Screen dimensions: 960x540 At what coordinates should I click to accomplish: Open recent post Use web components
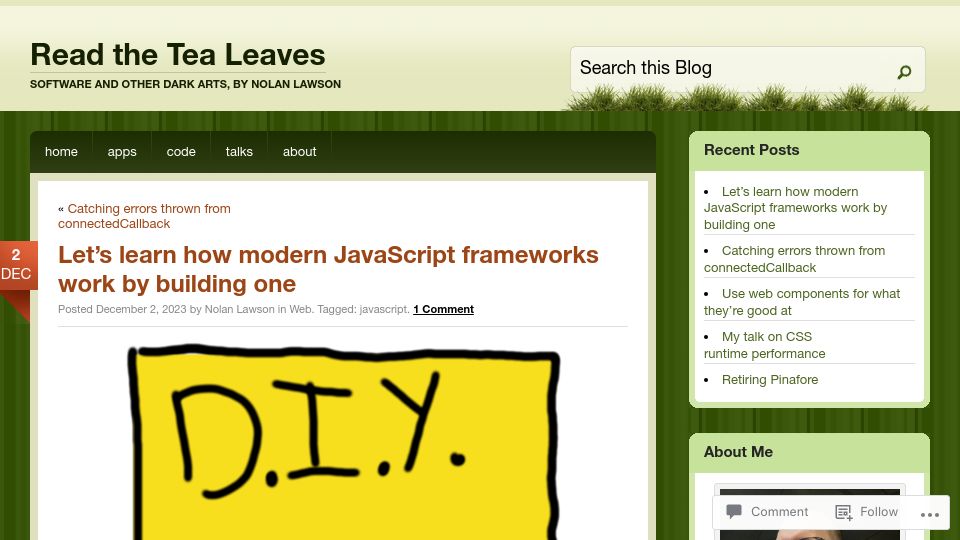point(802,302)
